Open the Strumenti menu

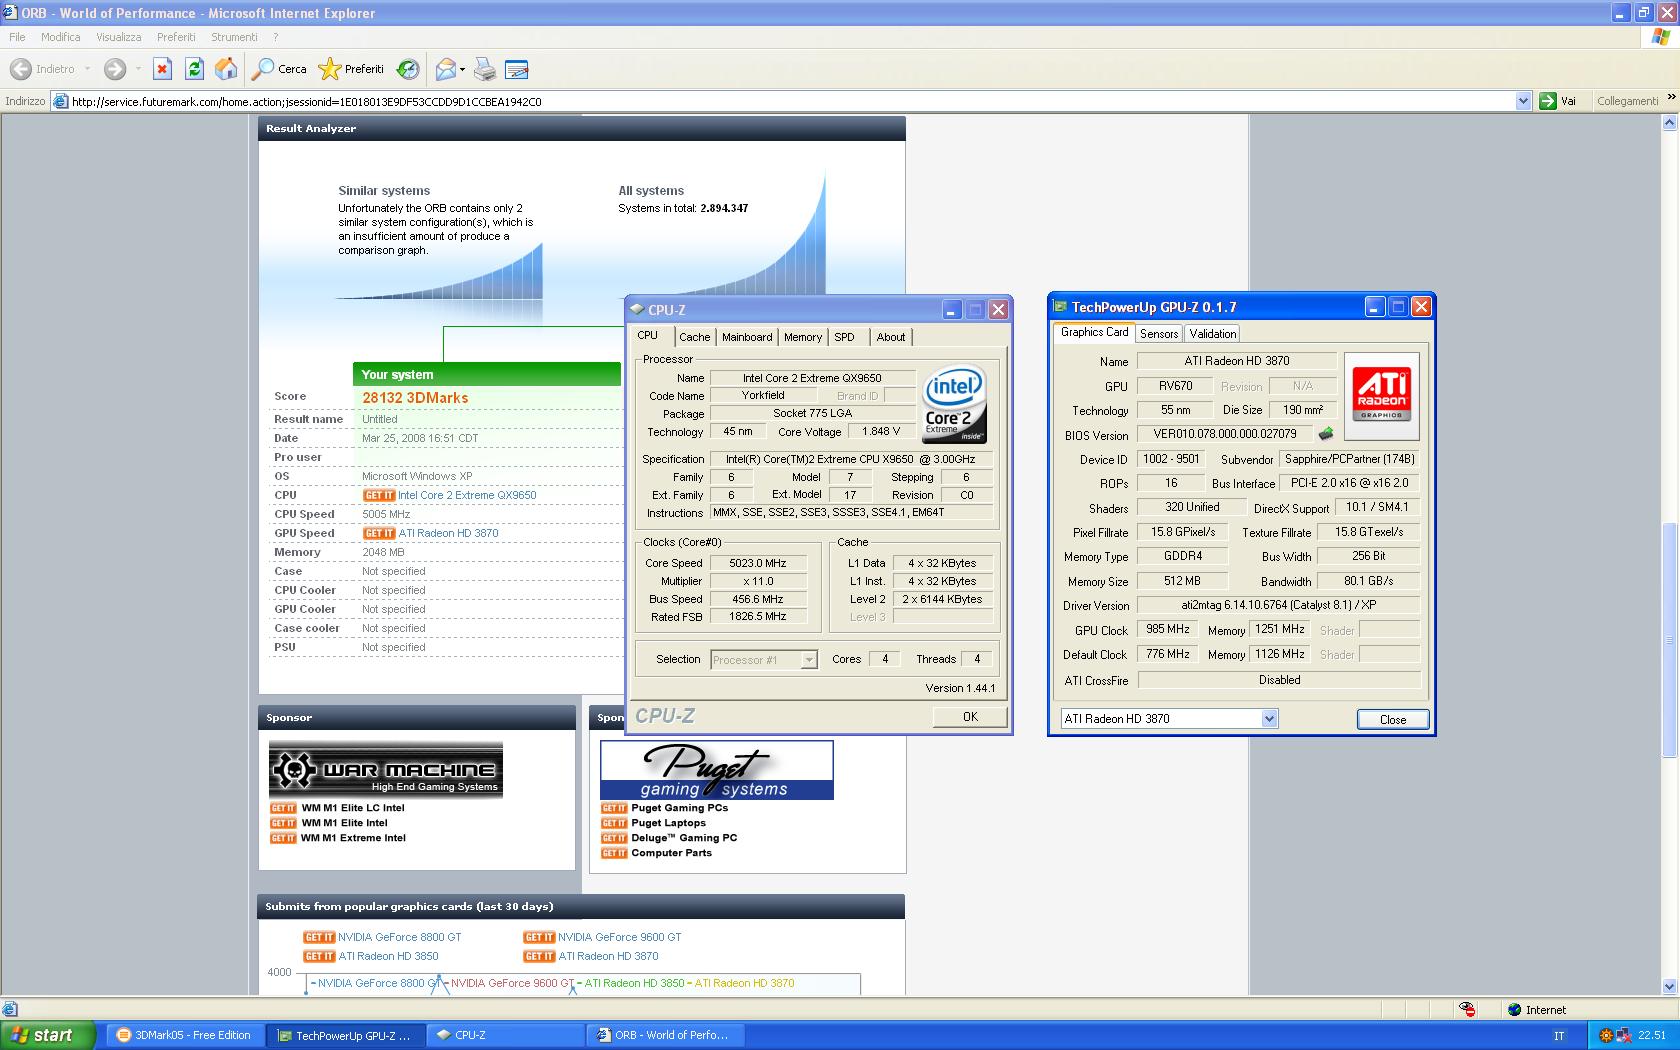(234, 37)
